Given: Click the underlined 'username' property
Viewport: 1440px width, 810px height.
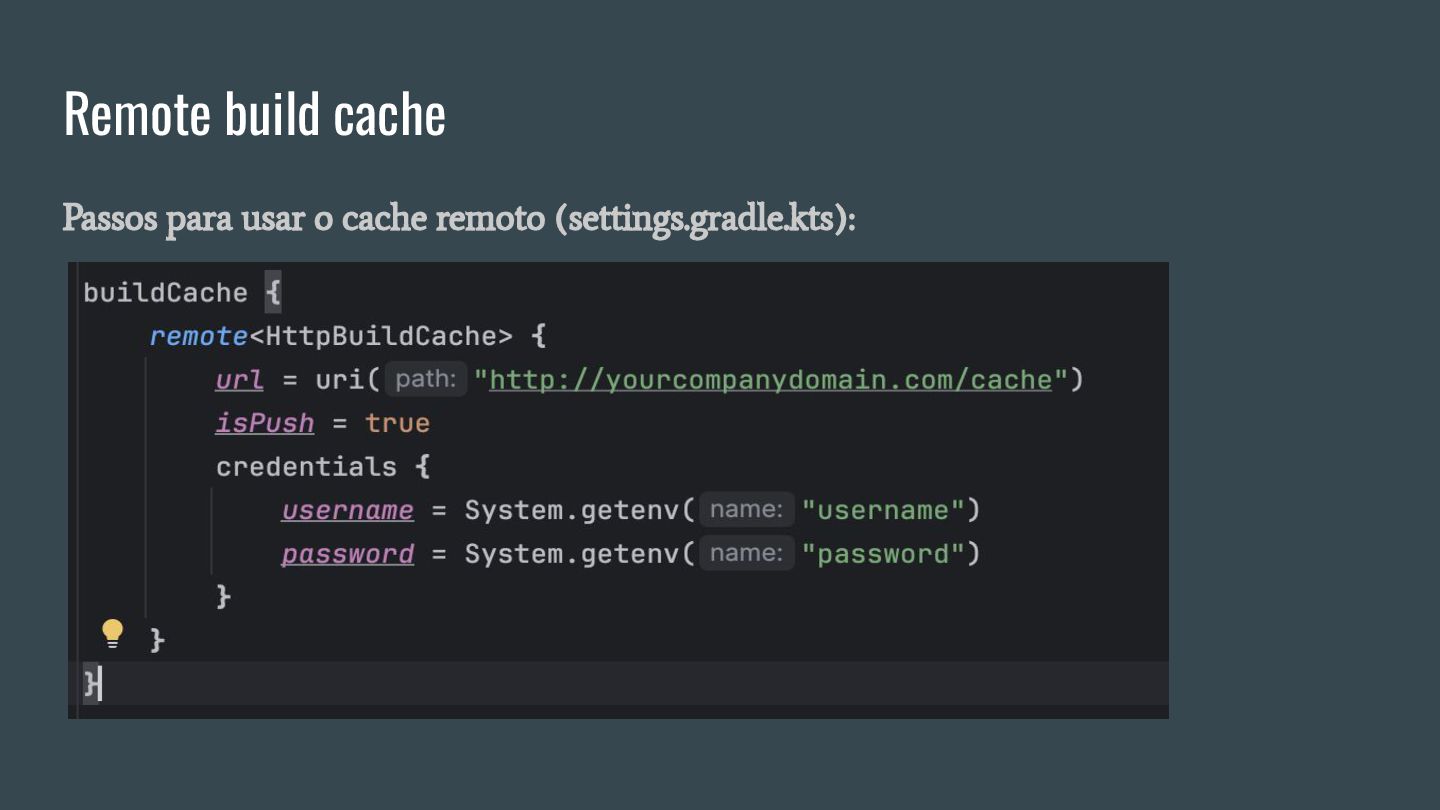Looking at the screenshot, I should point(347,510).
